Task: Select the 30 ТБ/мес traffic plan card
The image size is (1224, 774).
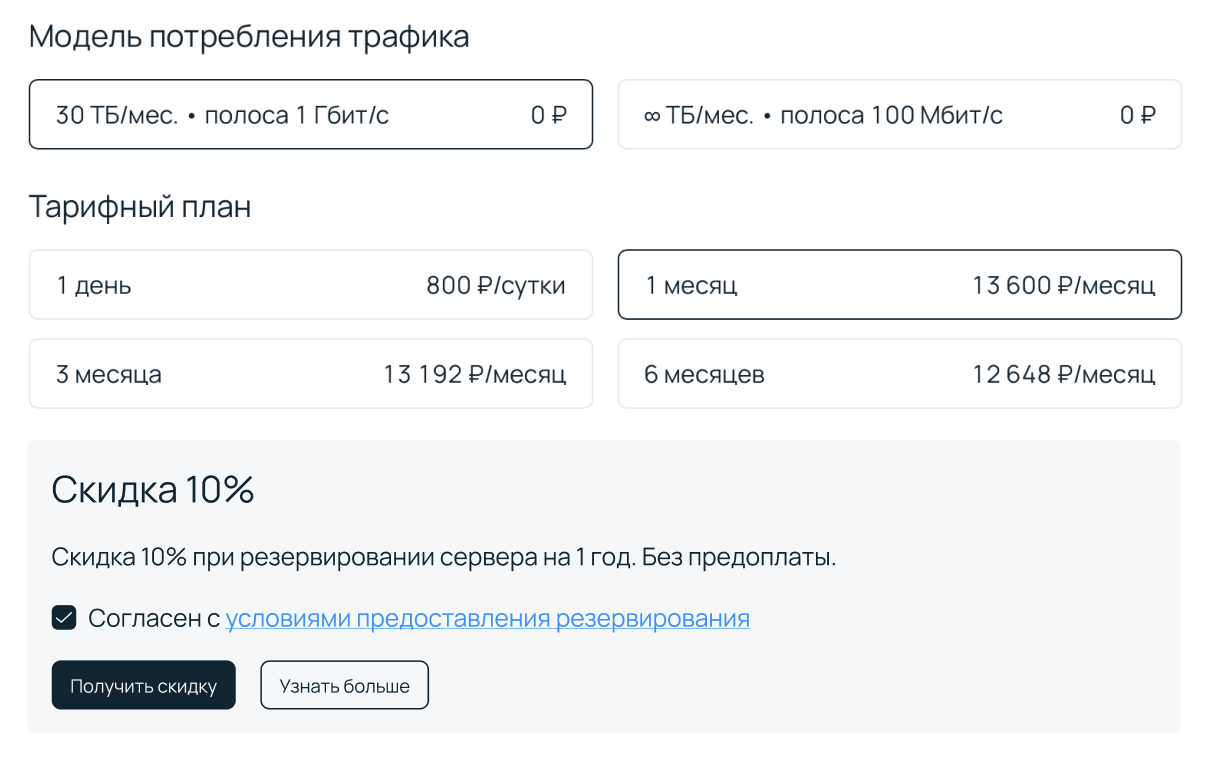Action: click(310, 114)
